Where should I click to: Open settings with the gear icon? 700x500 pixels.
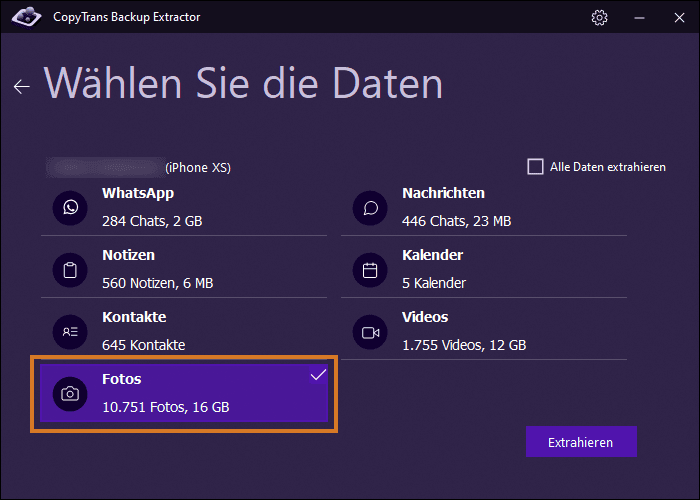point(599,17)
